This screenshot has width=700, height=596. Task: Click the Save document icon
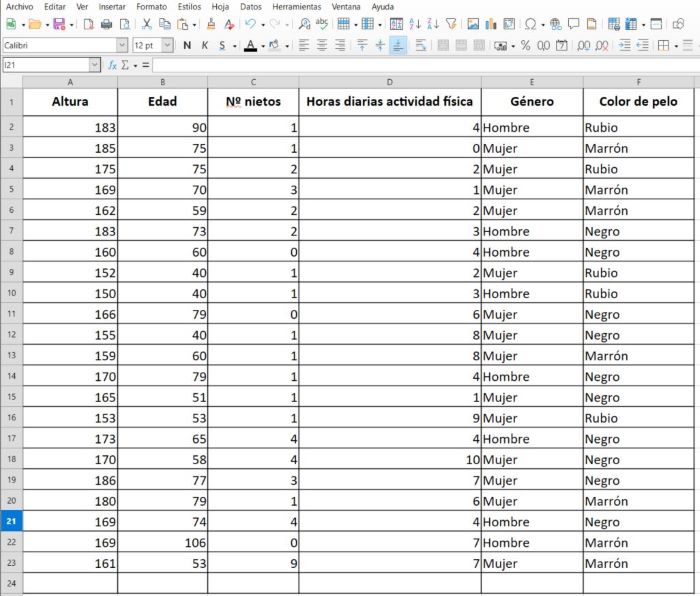point(59,24)
